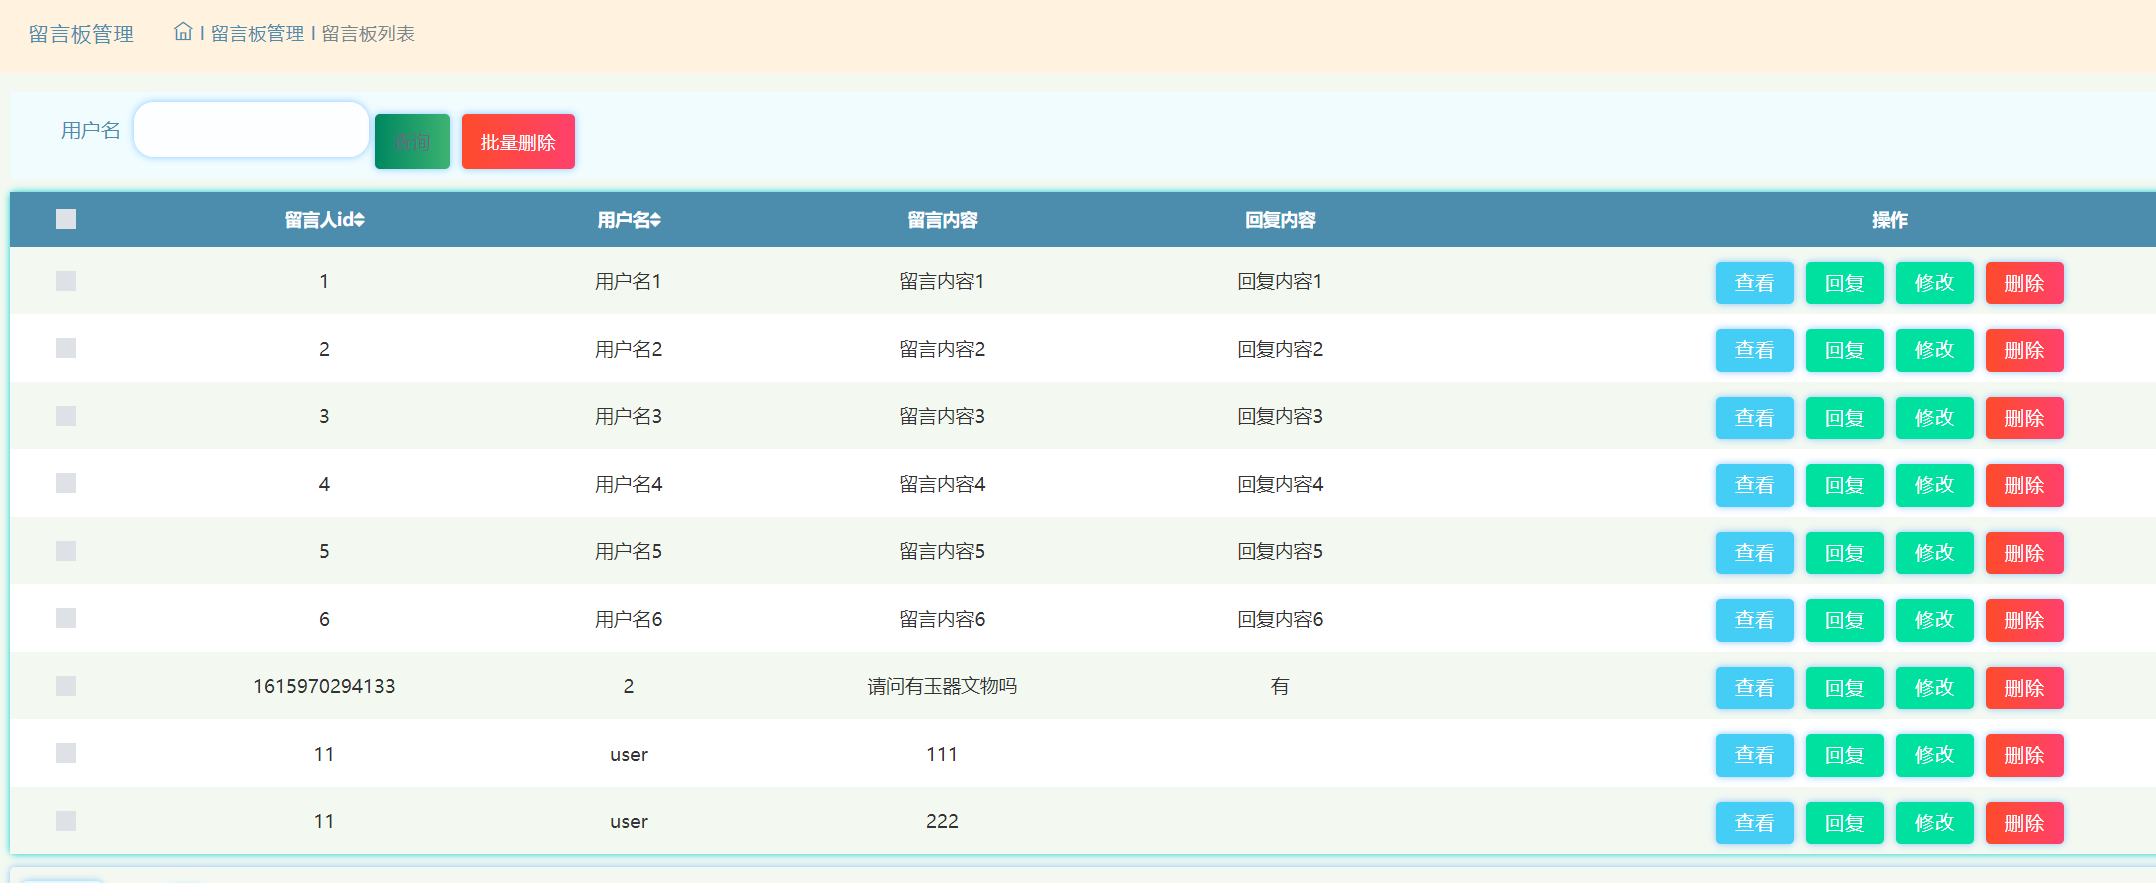Toggle the select-all header checkbox

coord(66,219)
